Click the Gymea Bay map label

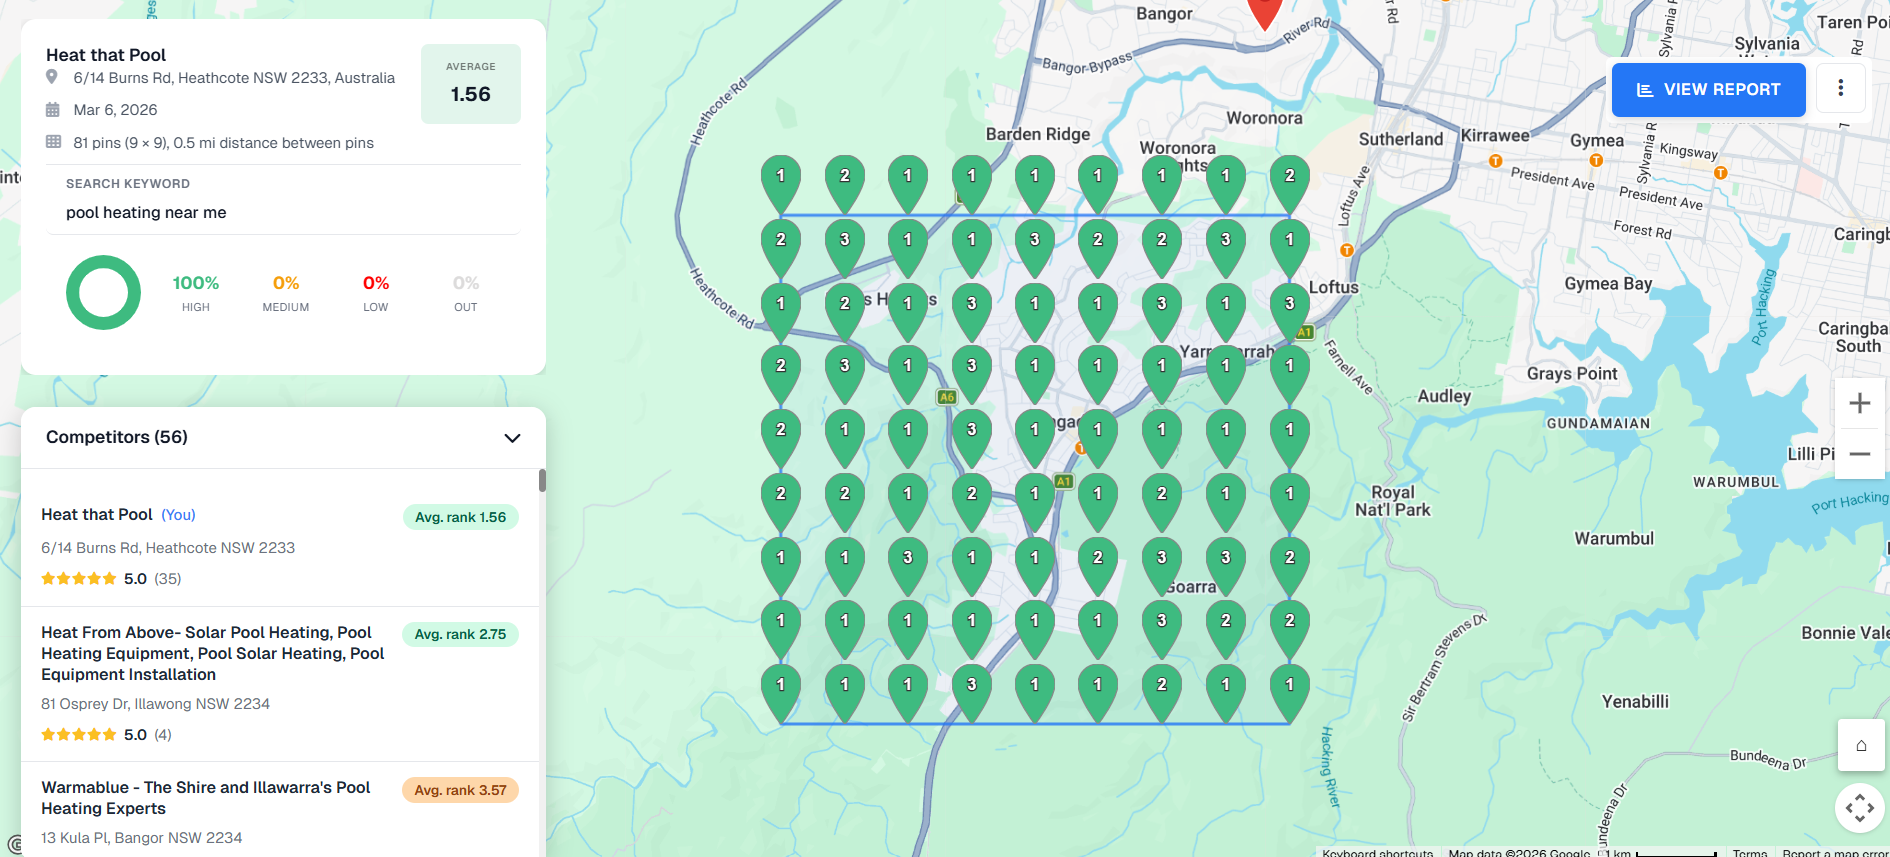(1608, 284)
